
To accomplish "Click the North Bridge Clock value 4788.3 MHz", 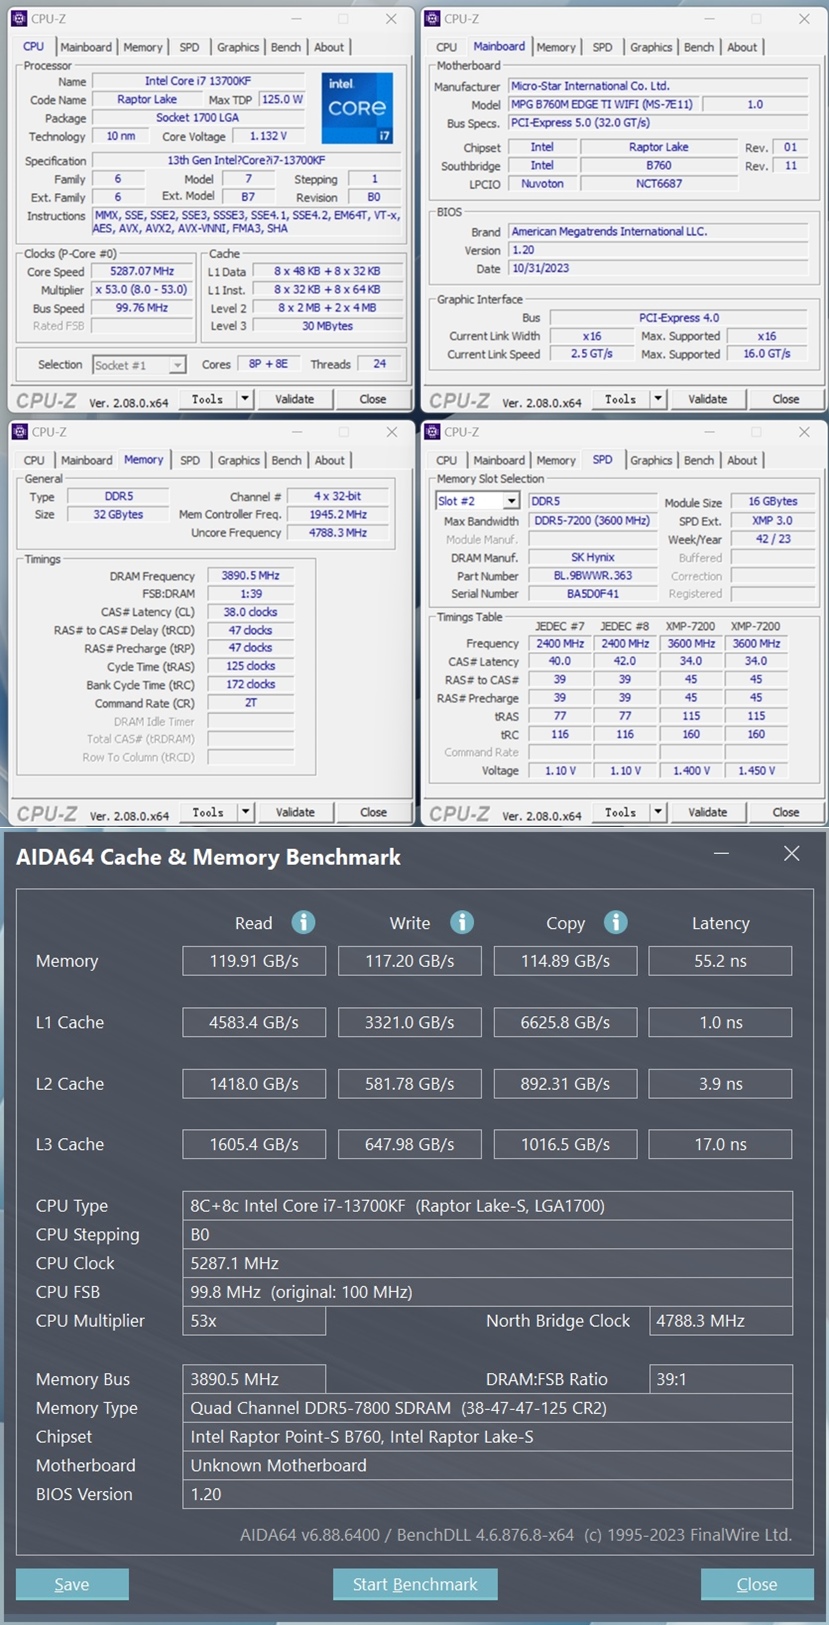I will pos(721,1320).
